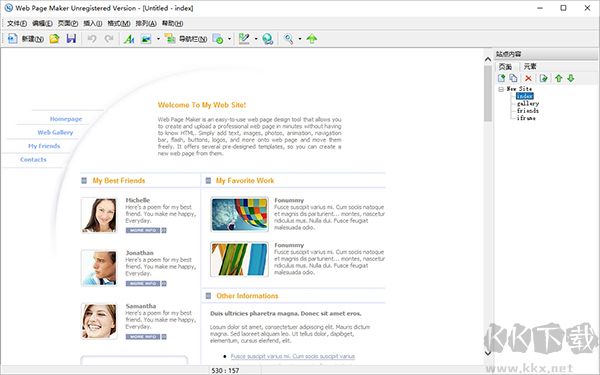
Task: Open the 帮助(H) menu
Action: point(172,23)
